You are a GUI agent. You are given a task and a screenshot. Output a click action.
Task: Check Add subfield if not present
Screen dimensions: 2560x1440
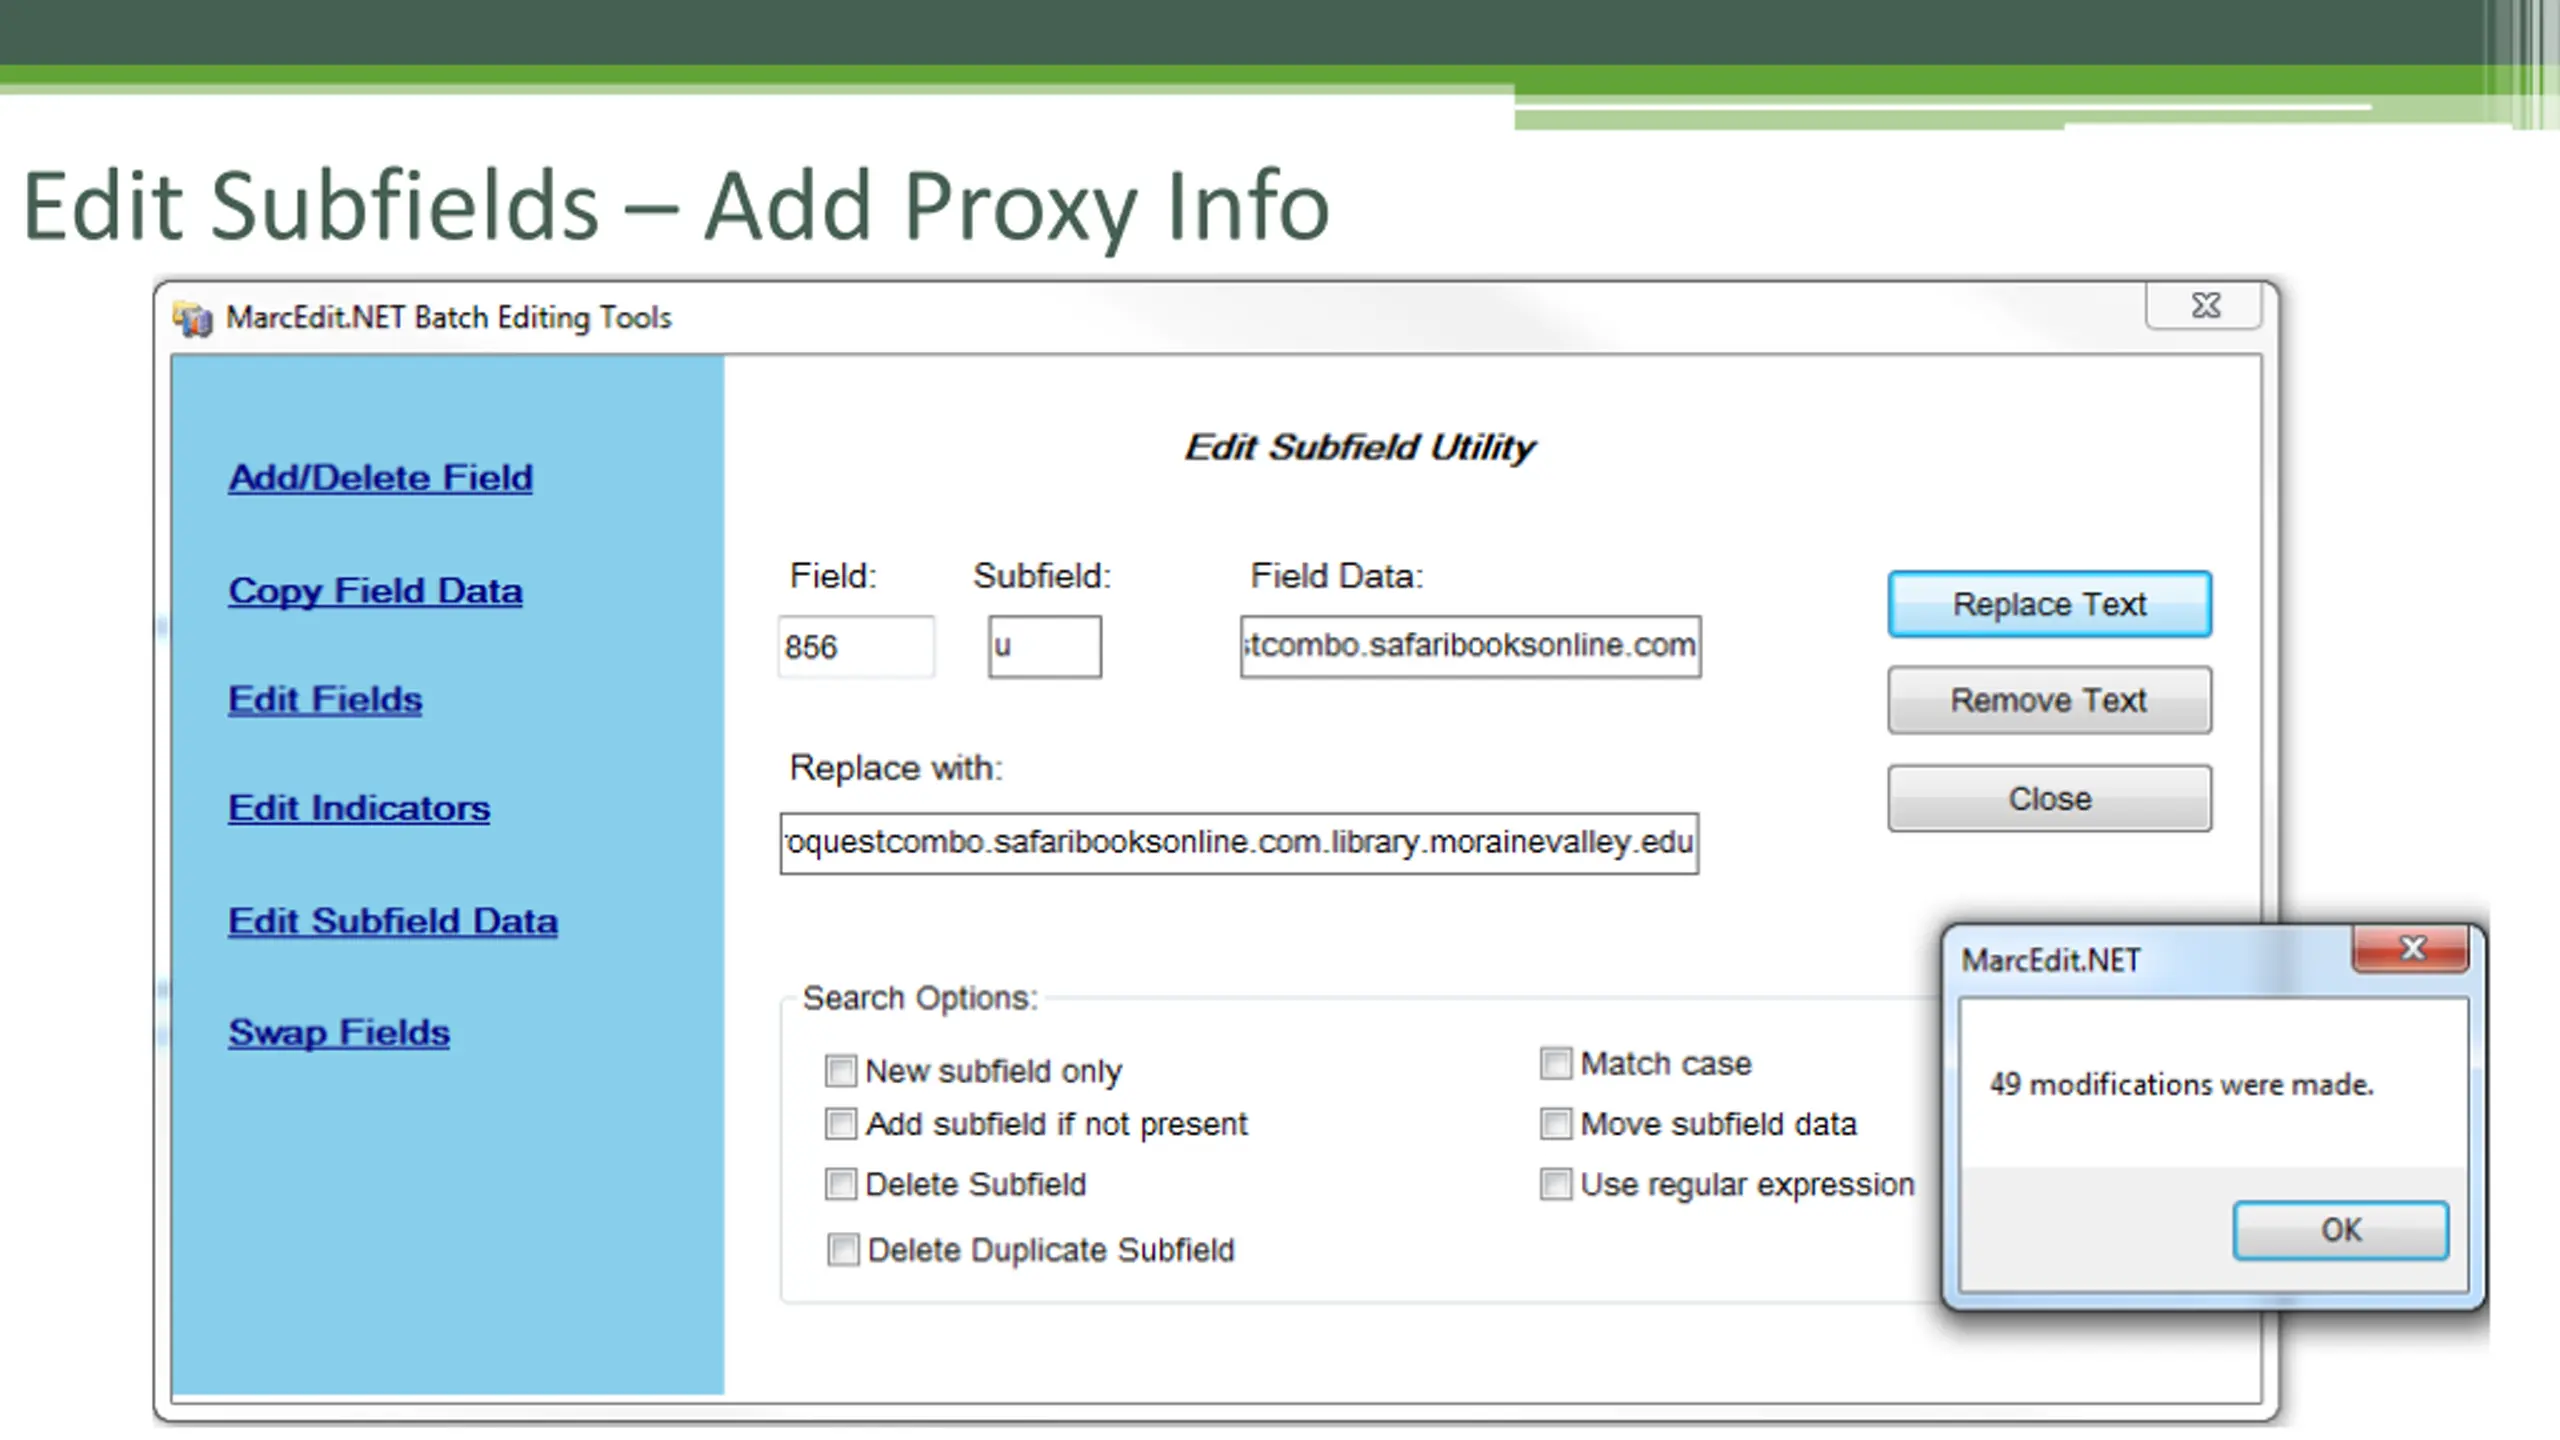(840, 1124)
